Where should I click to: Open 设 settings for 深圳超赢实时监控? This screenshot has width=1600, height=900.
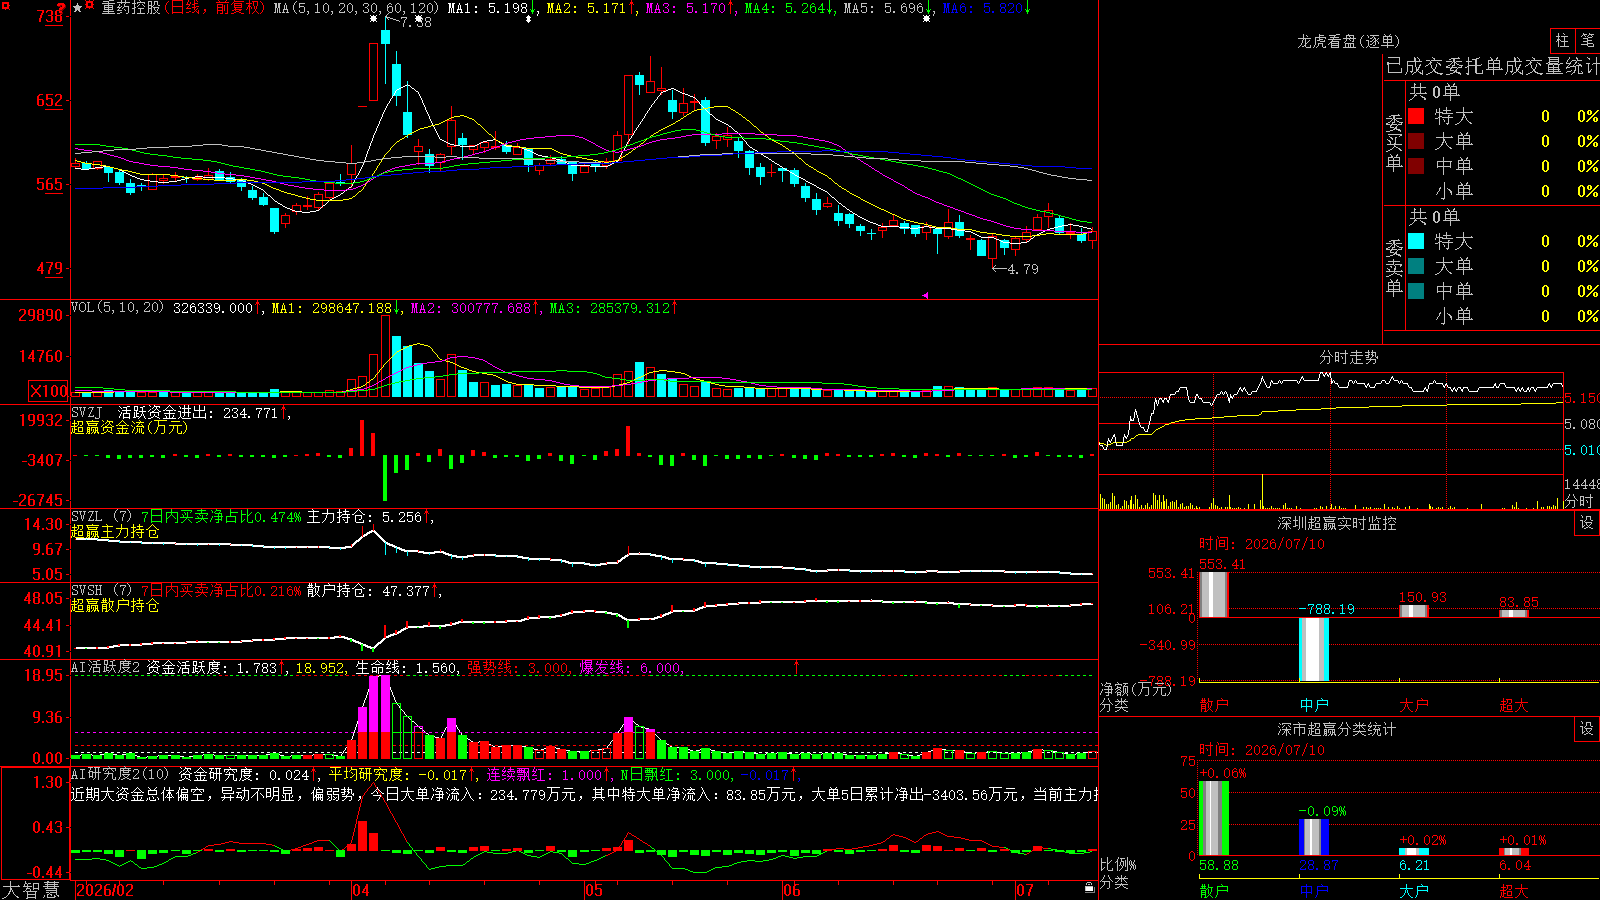coord(1587,523)
